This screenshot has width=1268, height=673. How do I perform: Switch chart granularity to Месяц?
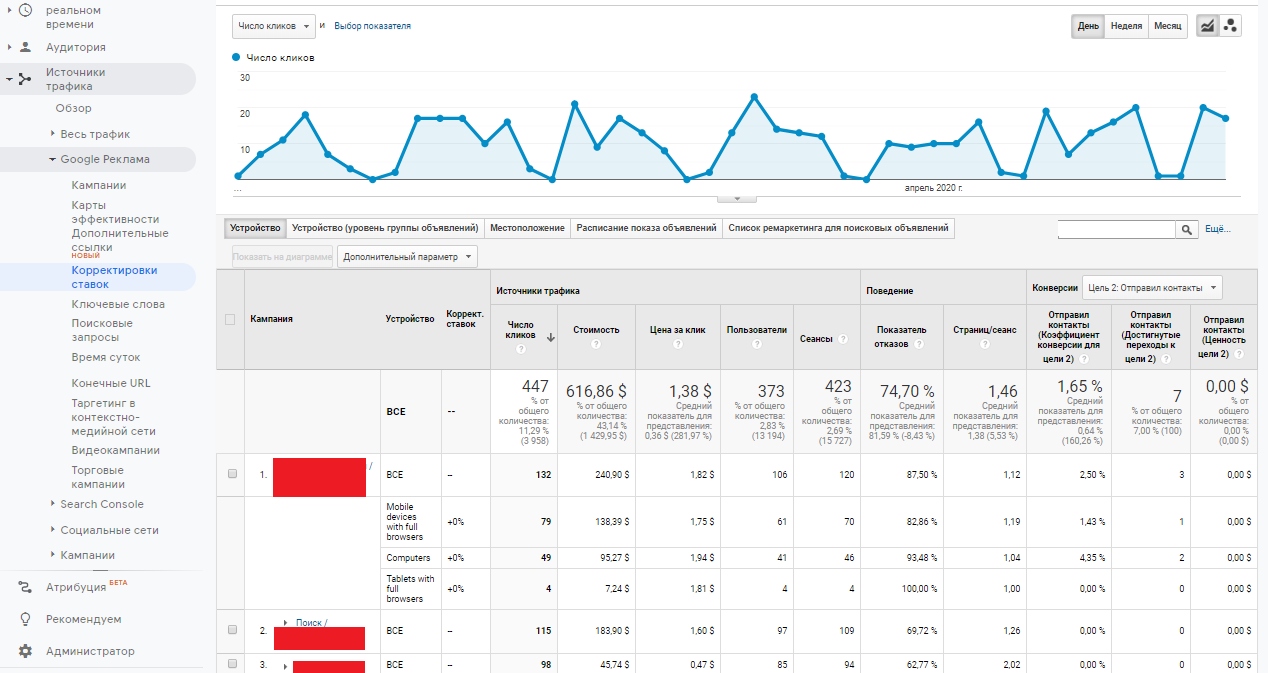coord(1167,26)
